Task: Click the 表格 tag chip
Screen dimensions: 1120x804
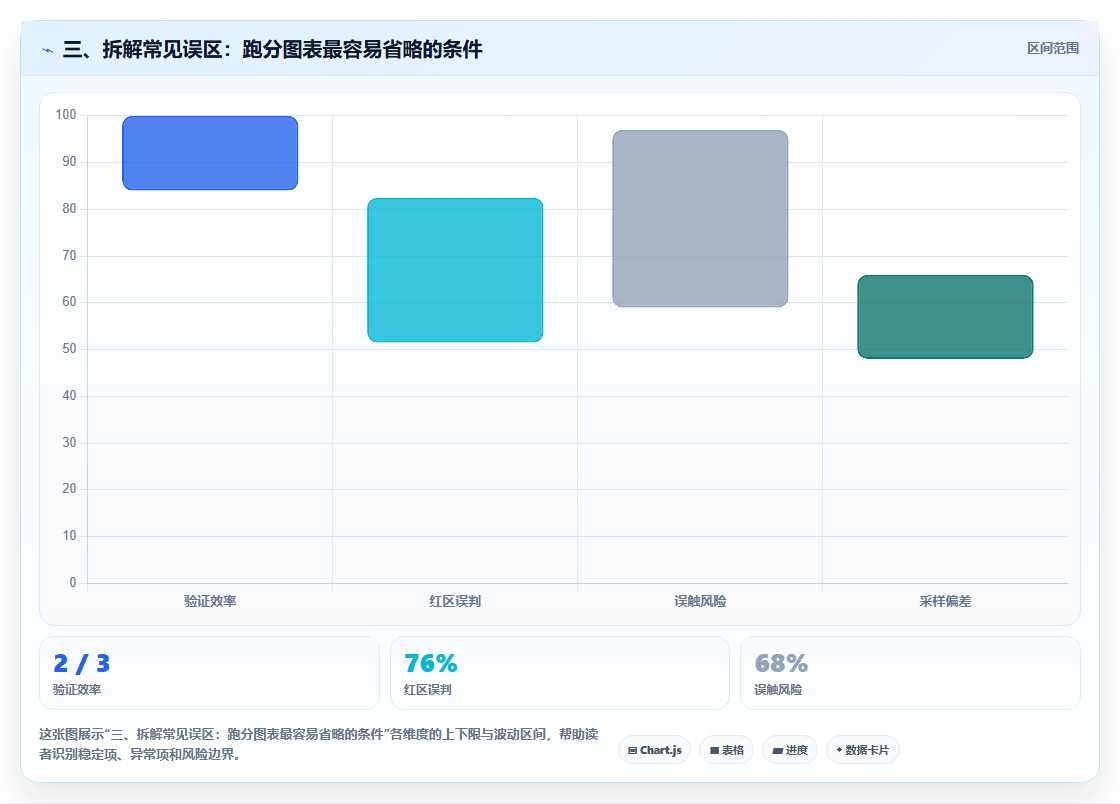Action: [x=726, y=750]
